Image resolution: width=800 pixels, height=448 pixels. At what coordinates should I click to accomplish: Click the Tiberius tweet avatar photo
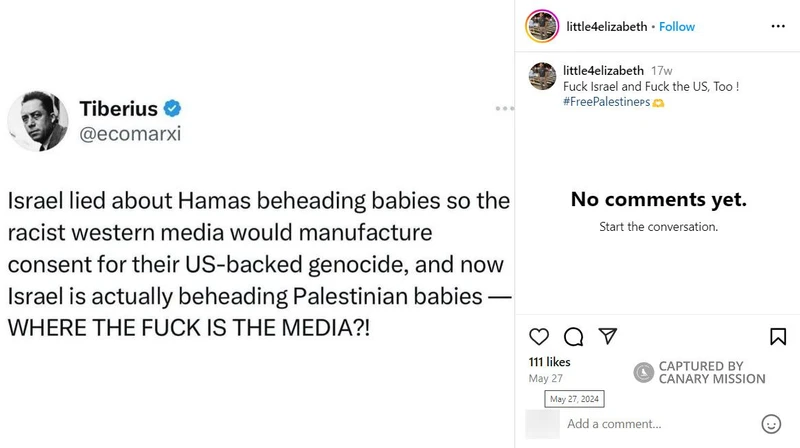tap(38, 120)
